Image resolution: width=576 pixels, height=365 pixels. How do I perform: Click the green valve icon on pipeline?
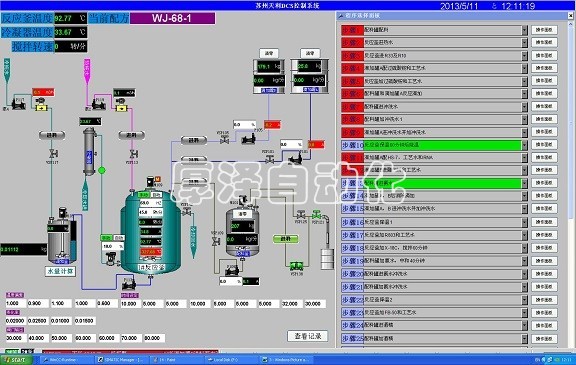(316, 215)
